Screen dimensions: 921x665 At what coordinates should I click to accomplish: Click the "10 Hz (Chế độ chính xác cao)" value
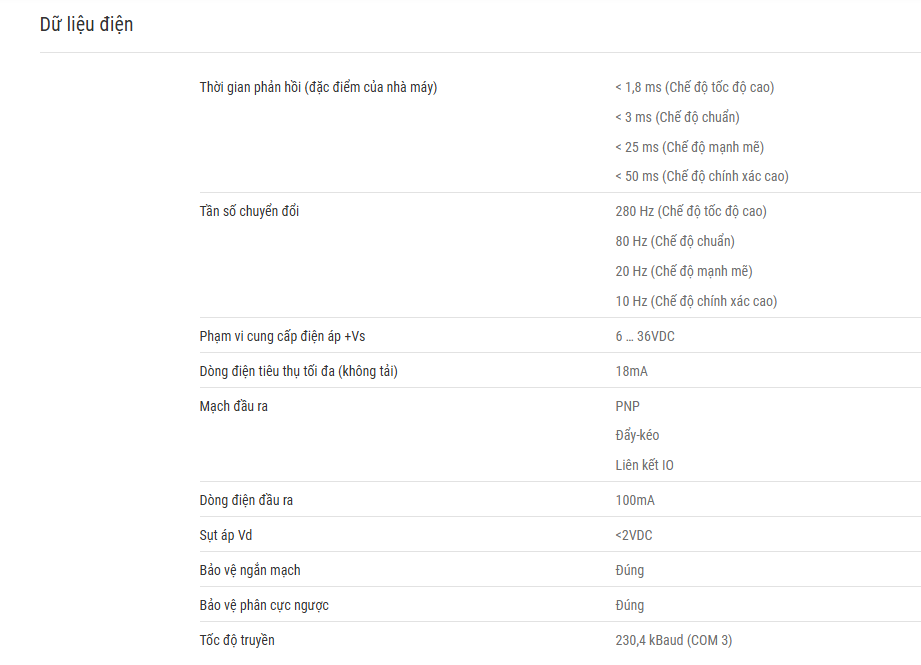click(x=696, y=301)
